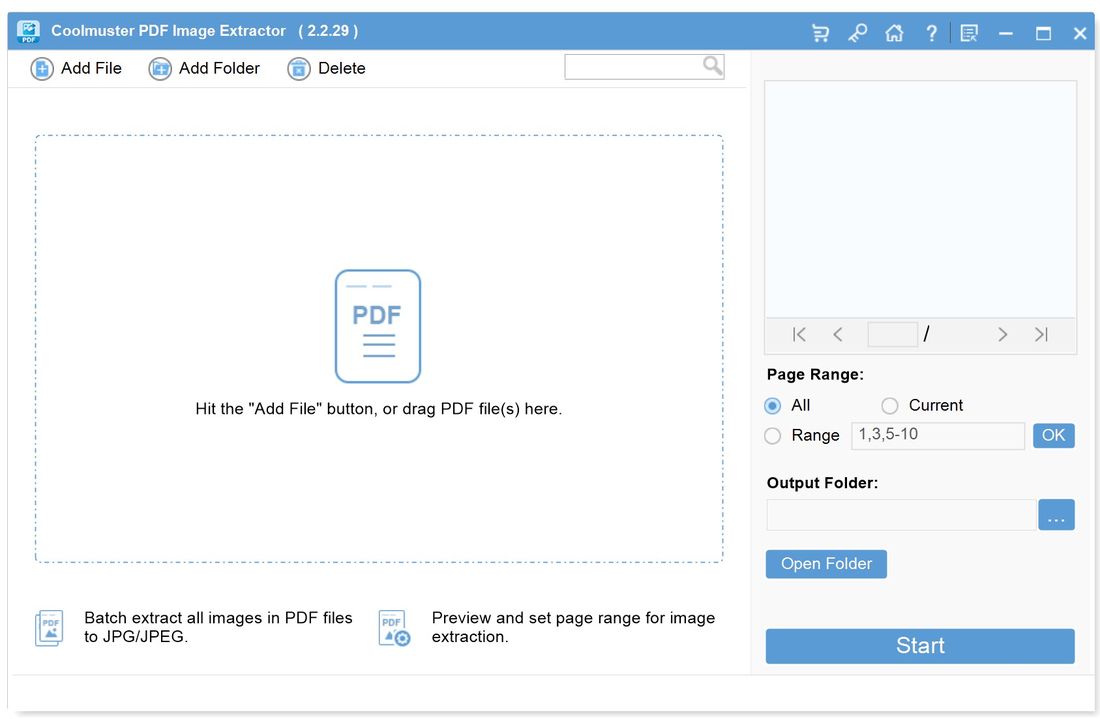Go to next page arrow in preview
1100x719 pixels.
pyautogui.click(x=1002, y=334)
